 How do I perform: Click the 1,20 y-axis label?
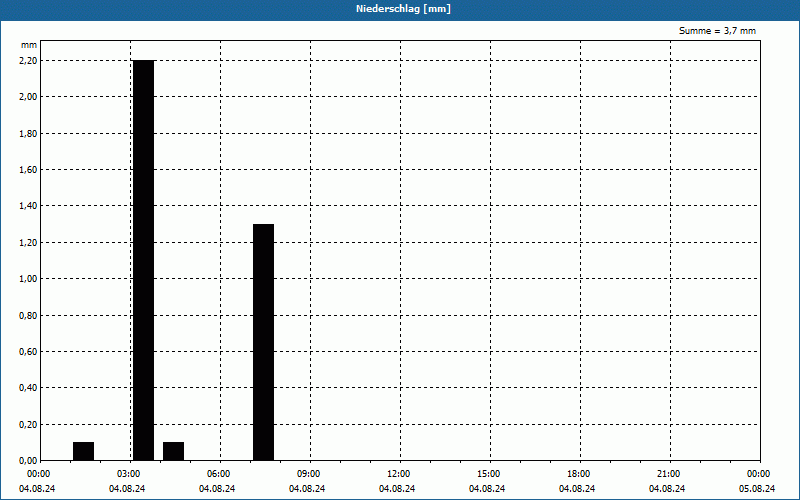click(29, 243)
